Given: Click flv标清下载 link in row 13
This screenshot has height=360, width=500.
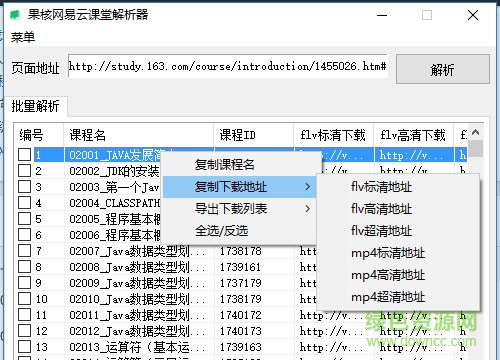Looking at the screenshot, I should [x=331, y=347].
